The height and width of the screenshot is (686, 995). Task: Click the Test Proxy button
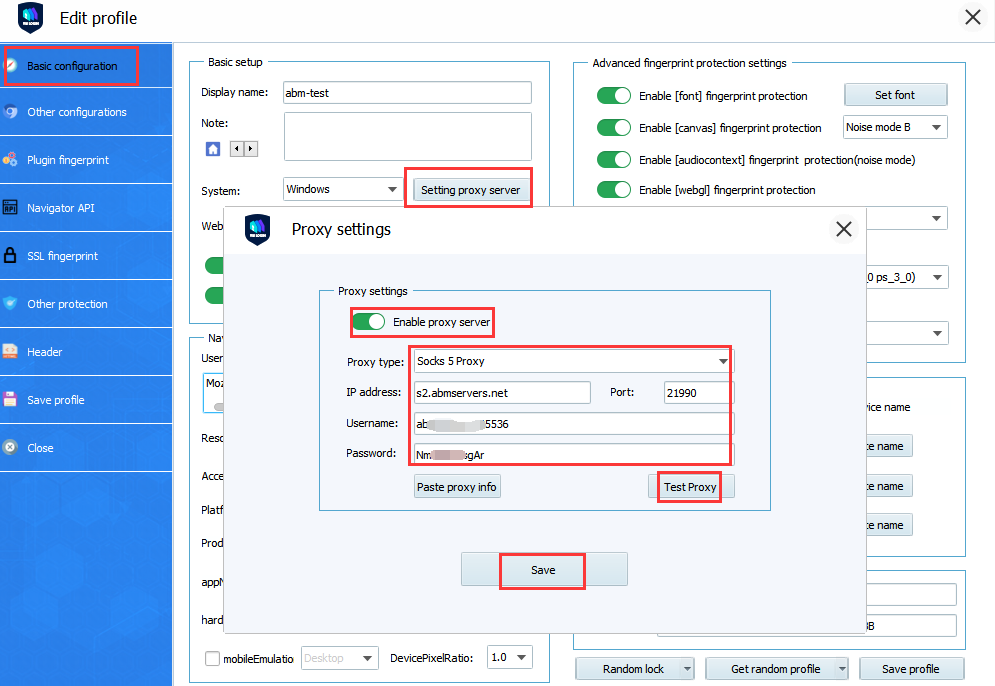690,487
